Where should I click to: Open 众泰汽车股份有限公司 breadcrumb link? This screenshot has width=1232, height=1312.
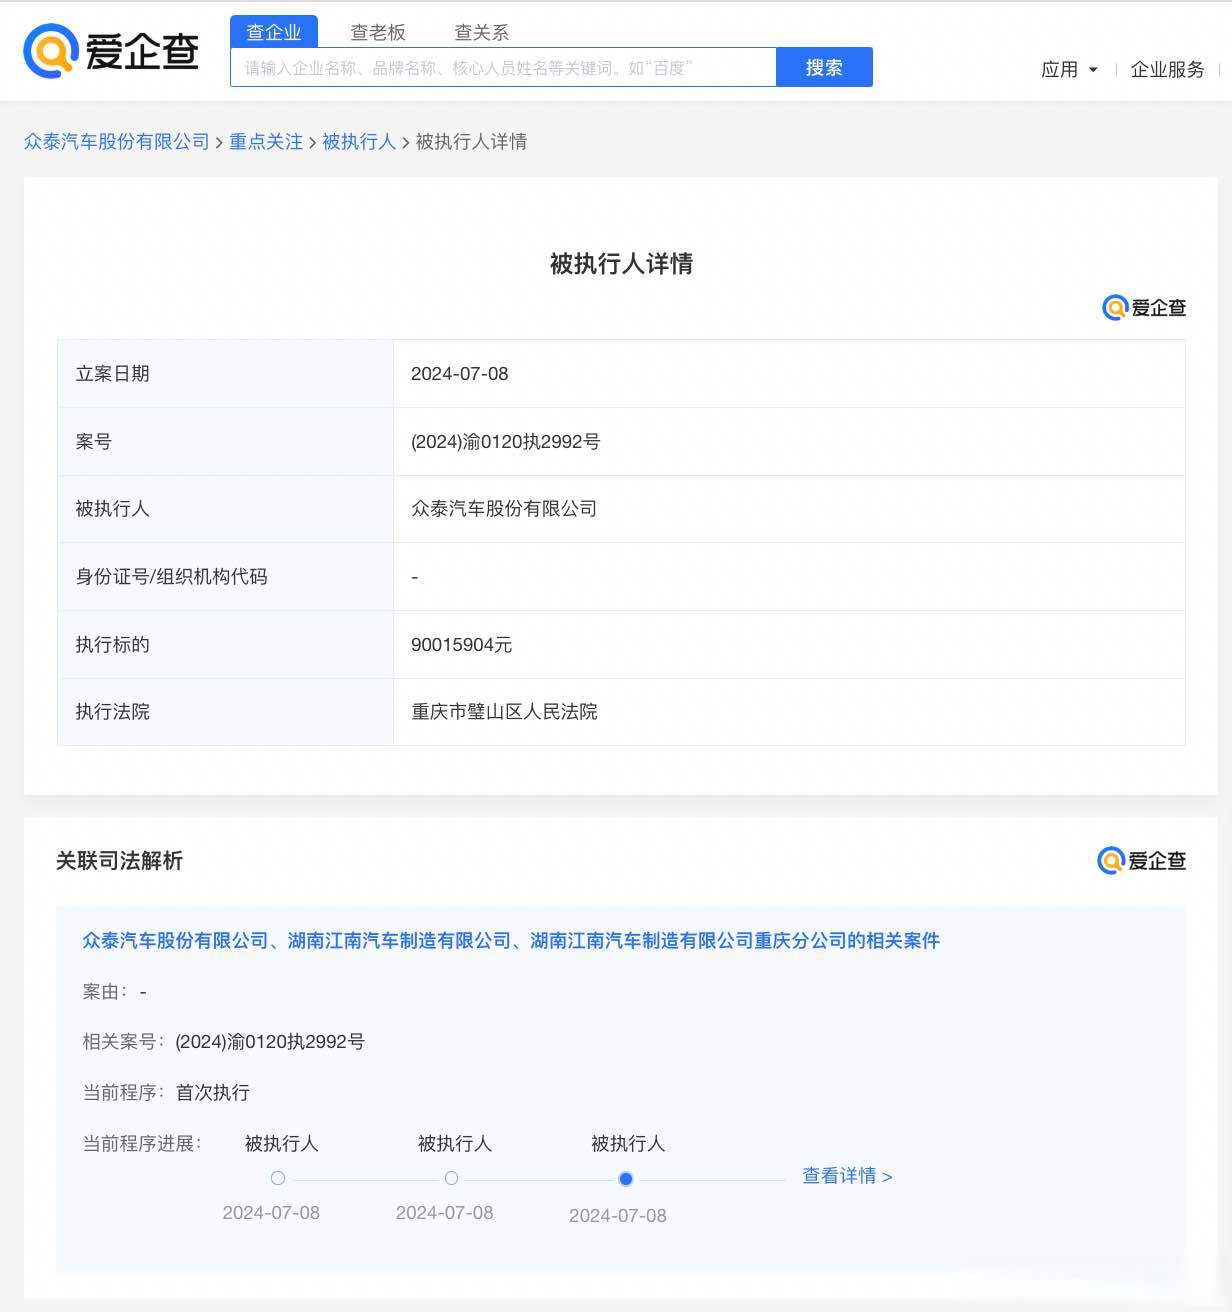coord(117,142)
